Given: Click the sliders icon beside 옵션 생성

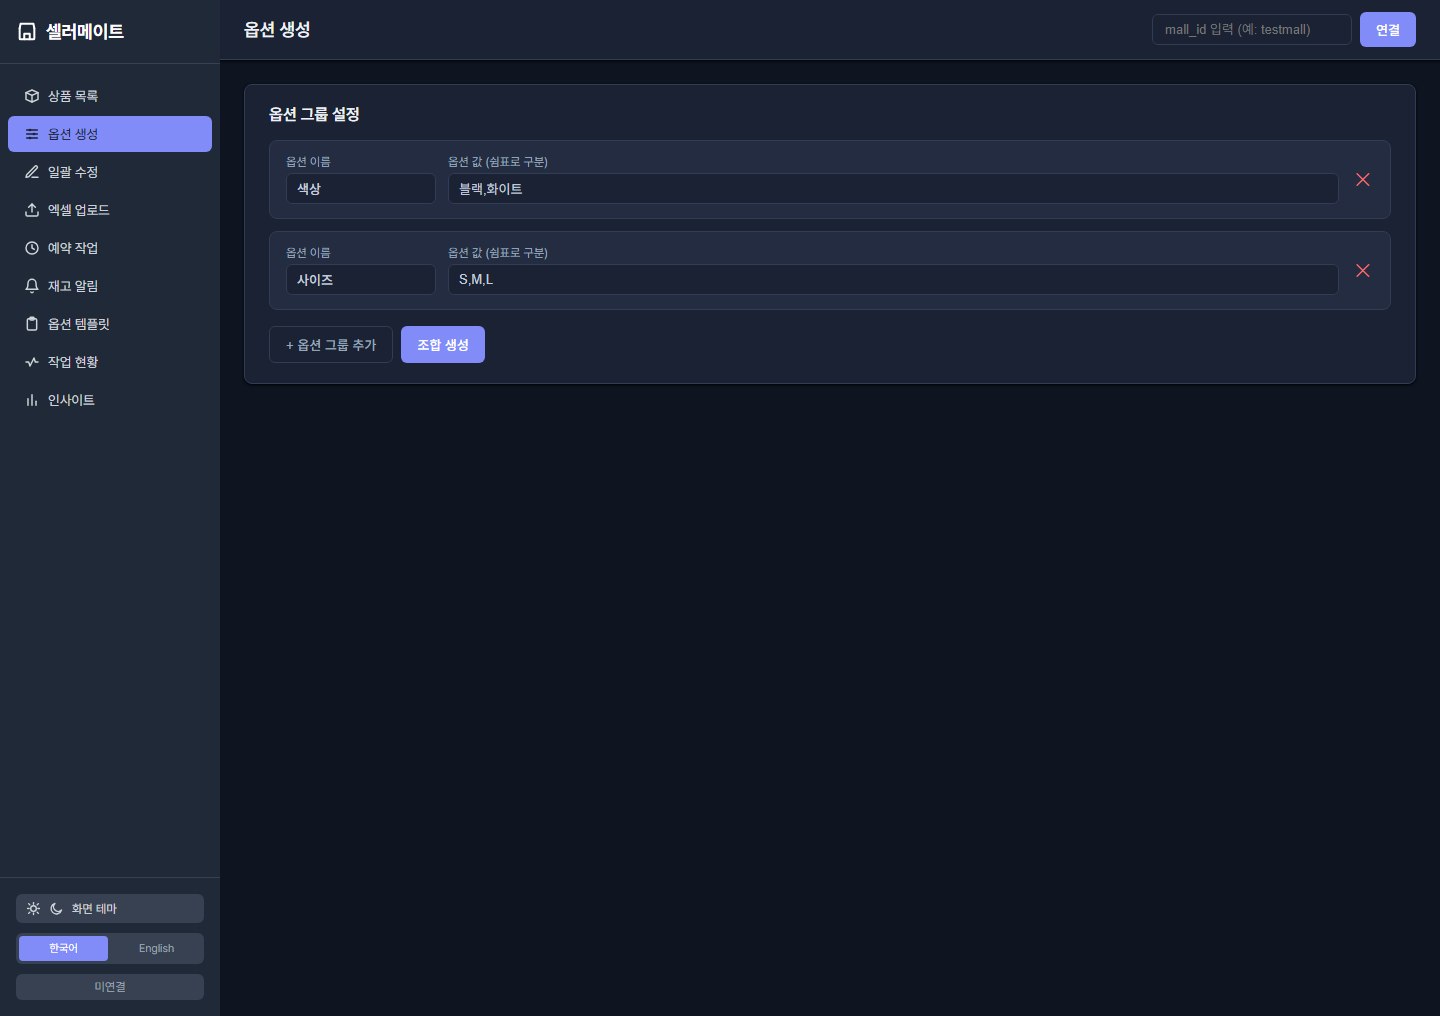Looking at the screenshot, I should click(x=32, y=134).
